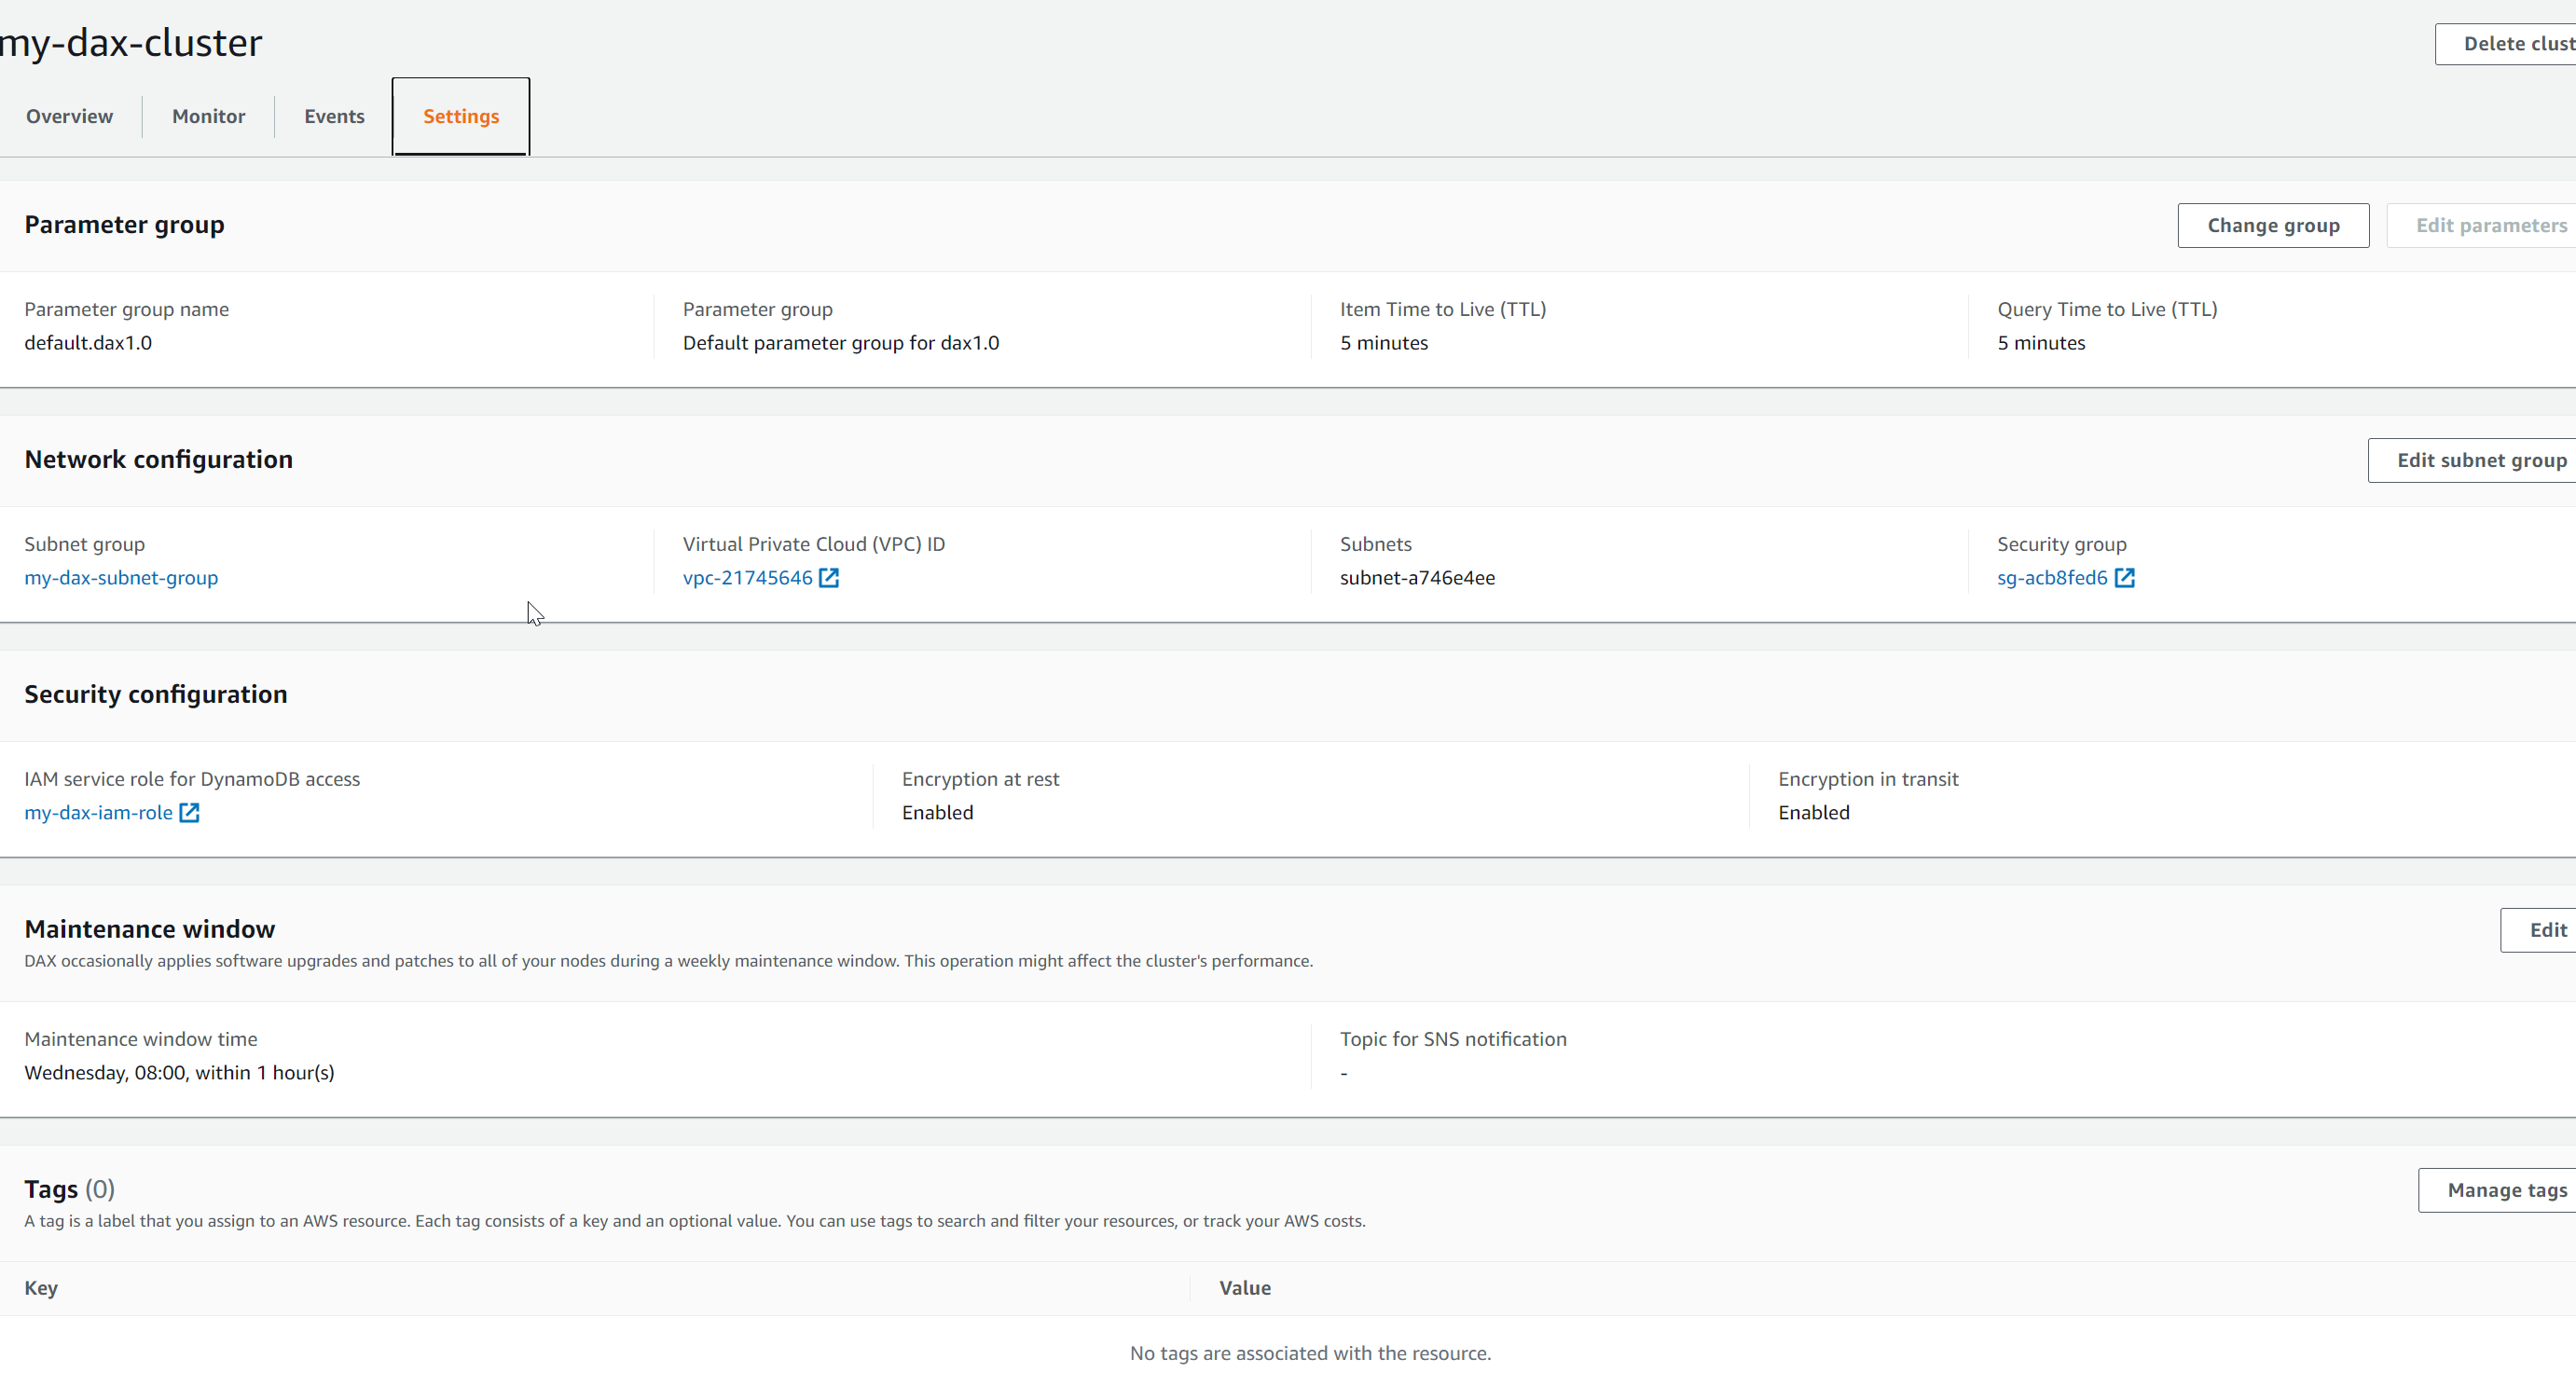
Task: Click 'No tags are associated with the resource' message
Action: (x=1310, y=1354)
